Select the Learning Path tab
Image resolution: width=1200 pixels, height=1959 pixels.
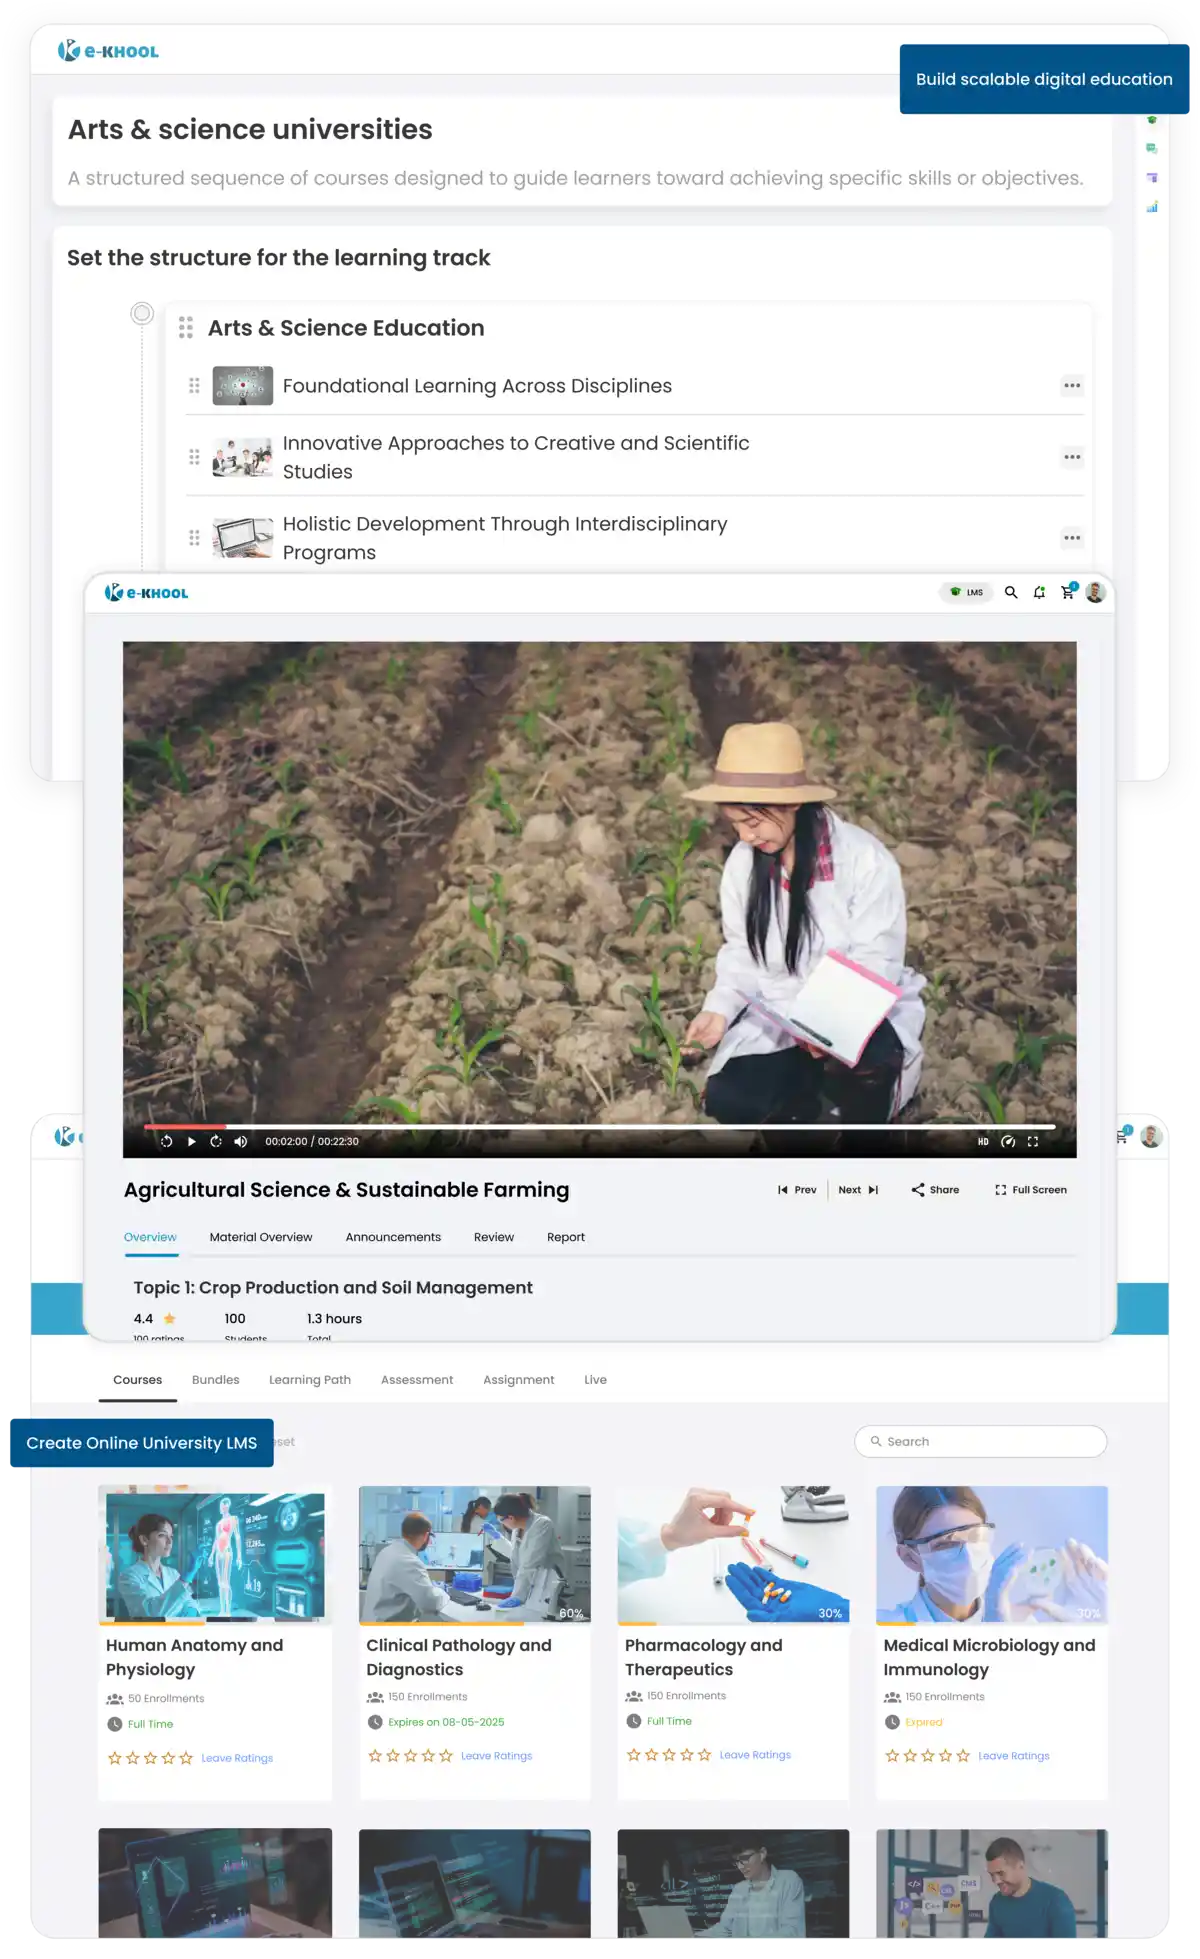pos(310,1380)
